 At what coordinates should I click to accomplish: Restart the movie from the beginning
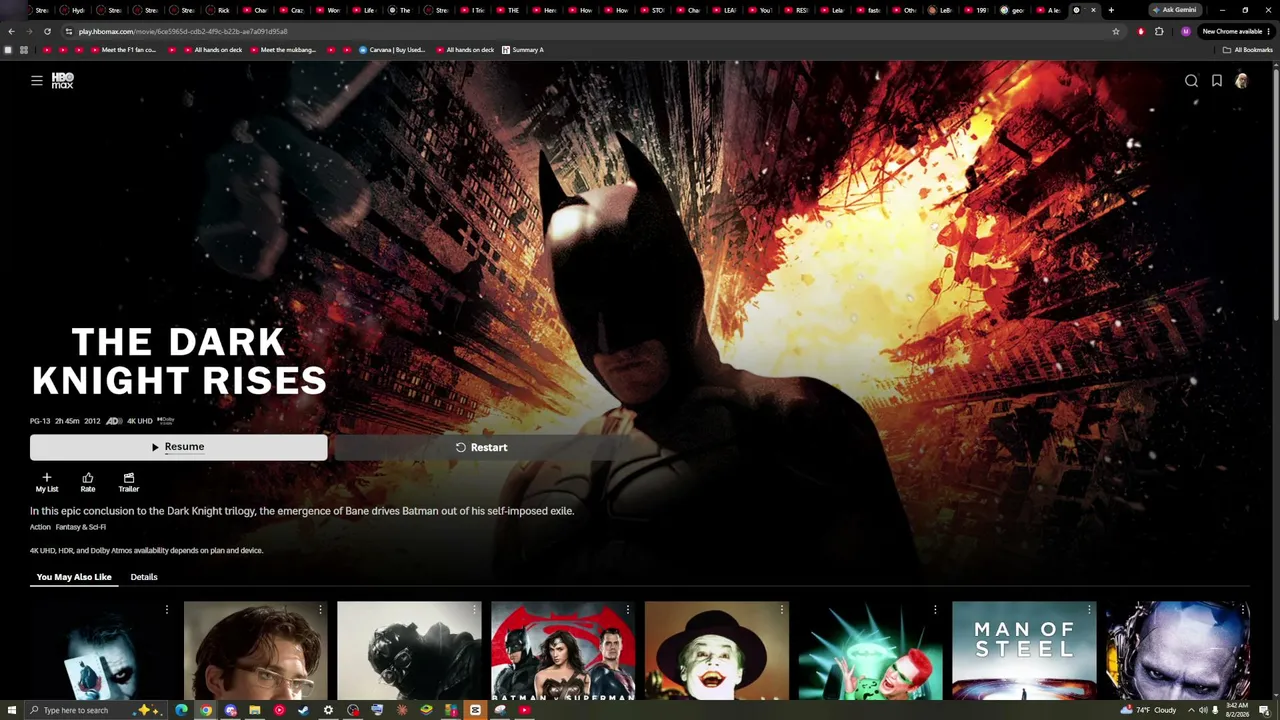481,447
